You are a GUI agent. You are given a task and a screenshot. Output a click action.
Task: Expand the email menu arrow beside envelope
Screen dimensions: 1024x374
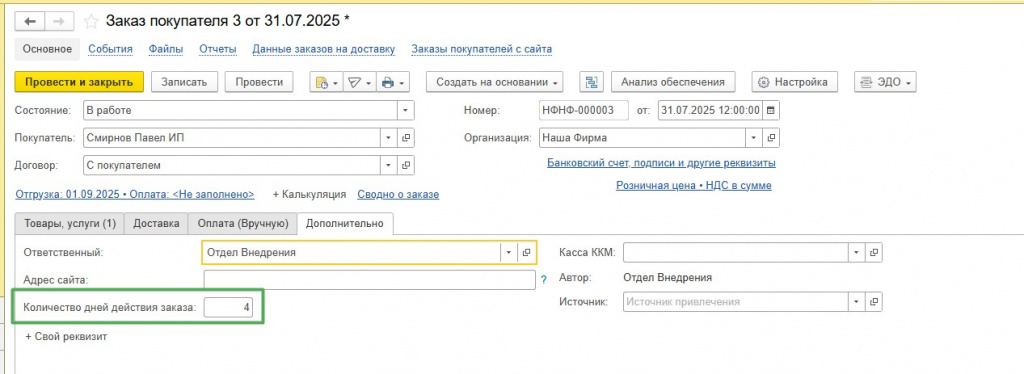(x=368, y=83)
